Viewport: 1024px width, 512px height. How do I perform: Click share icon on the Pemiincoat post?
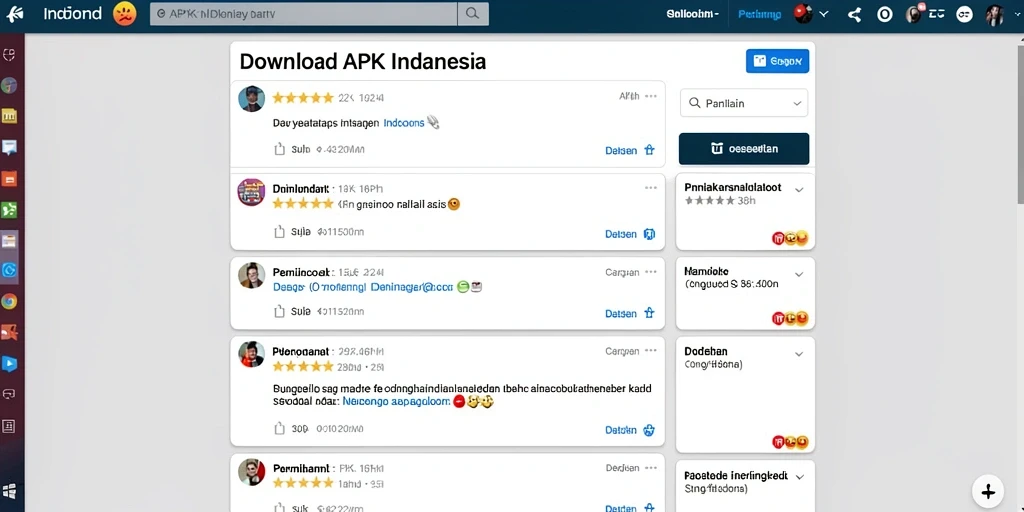click(x=280, y=312)
